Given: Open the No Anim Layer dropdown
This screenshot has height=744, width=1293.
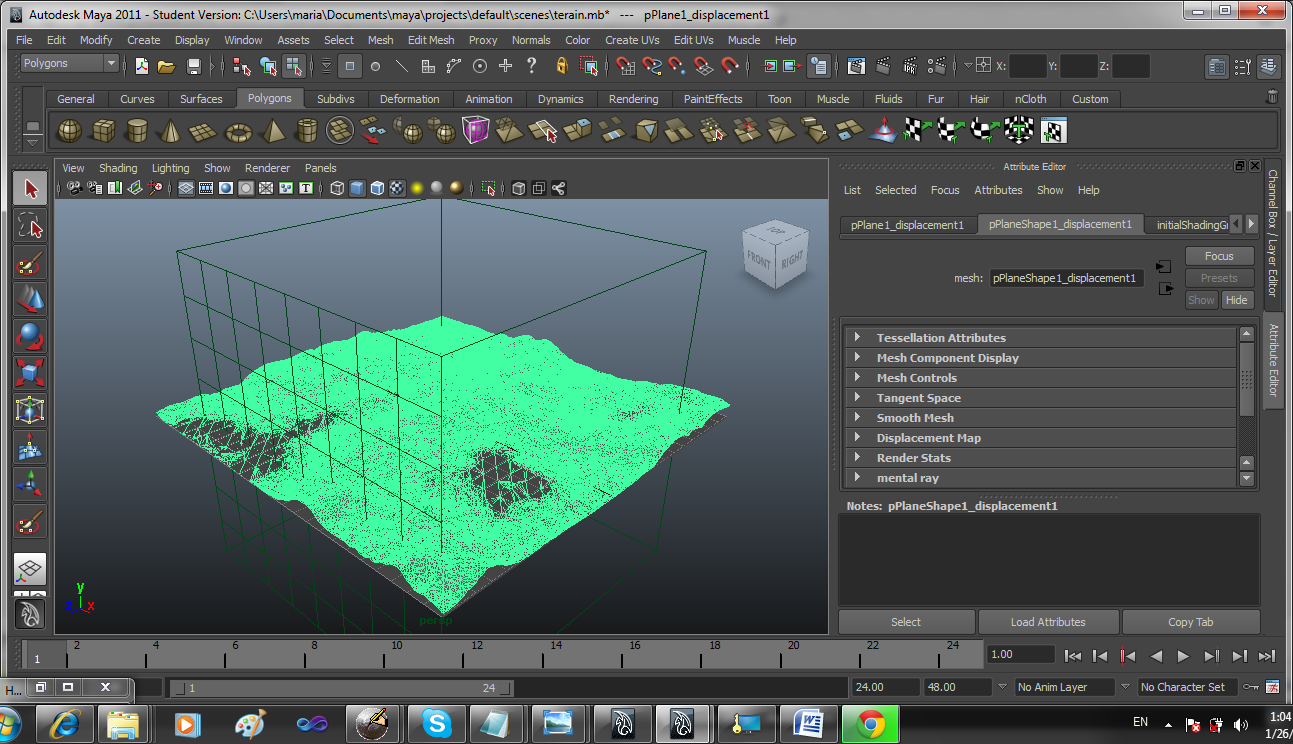Looking at the screenshot, I should [1063, 687].
